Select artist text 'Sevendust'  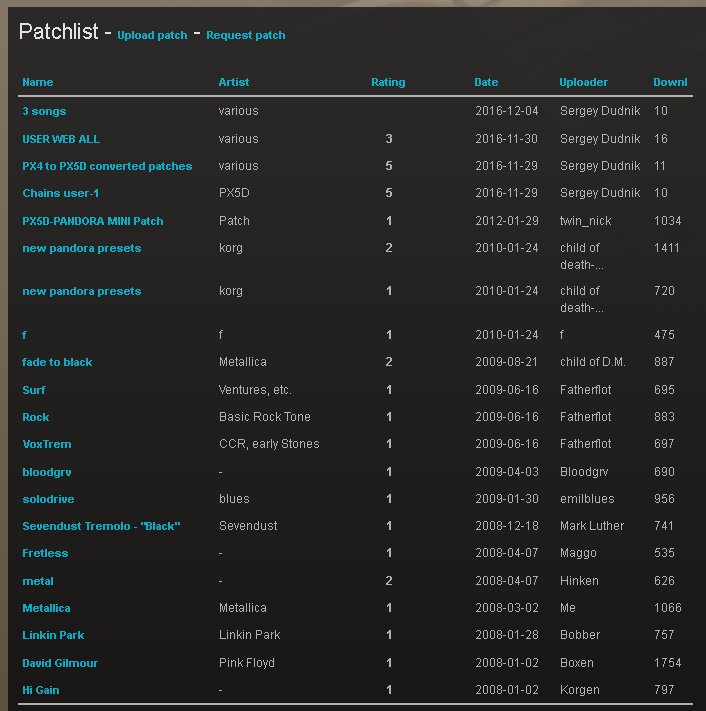[248, 526]
